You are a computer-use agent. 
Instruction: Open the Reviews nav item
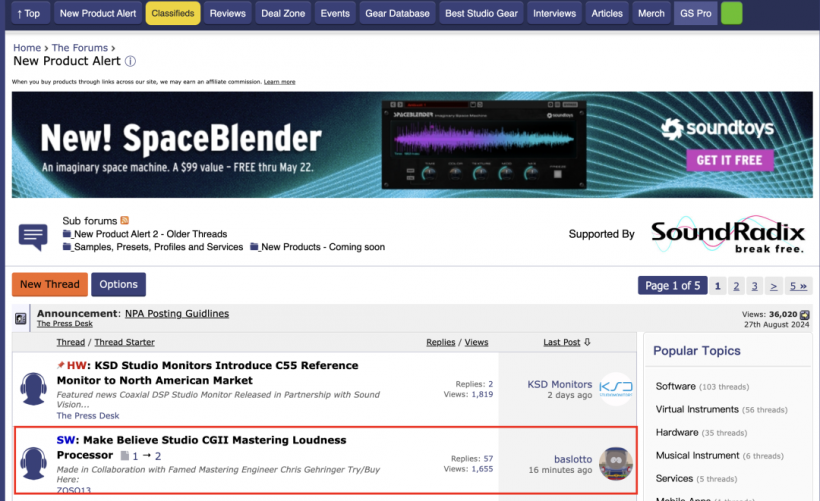(227, 13)
